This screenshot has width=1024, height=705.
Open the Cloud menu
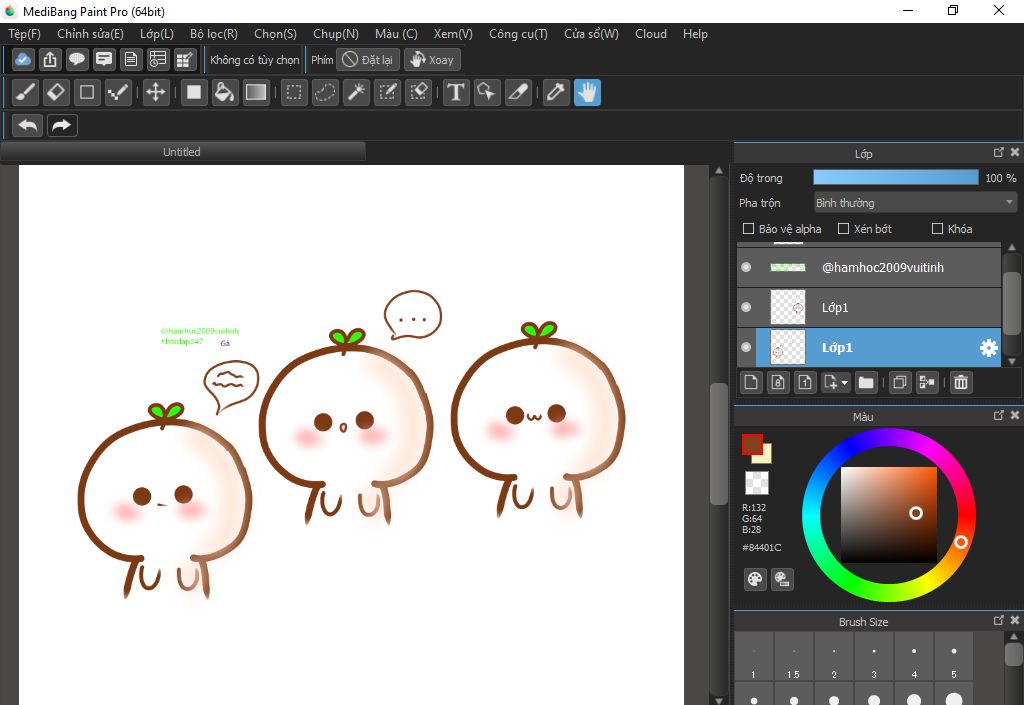650,34
